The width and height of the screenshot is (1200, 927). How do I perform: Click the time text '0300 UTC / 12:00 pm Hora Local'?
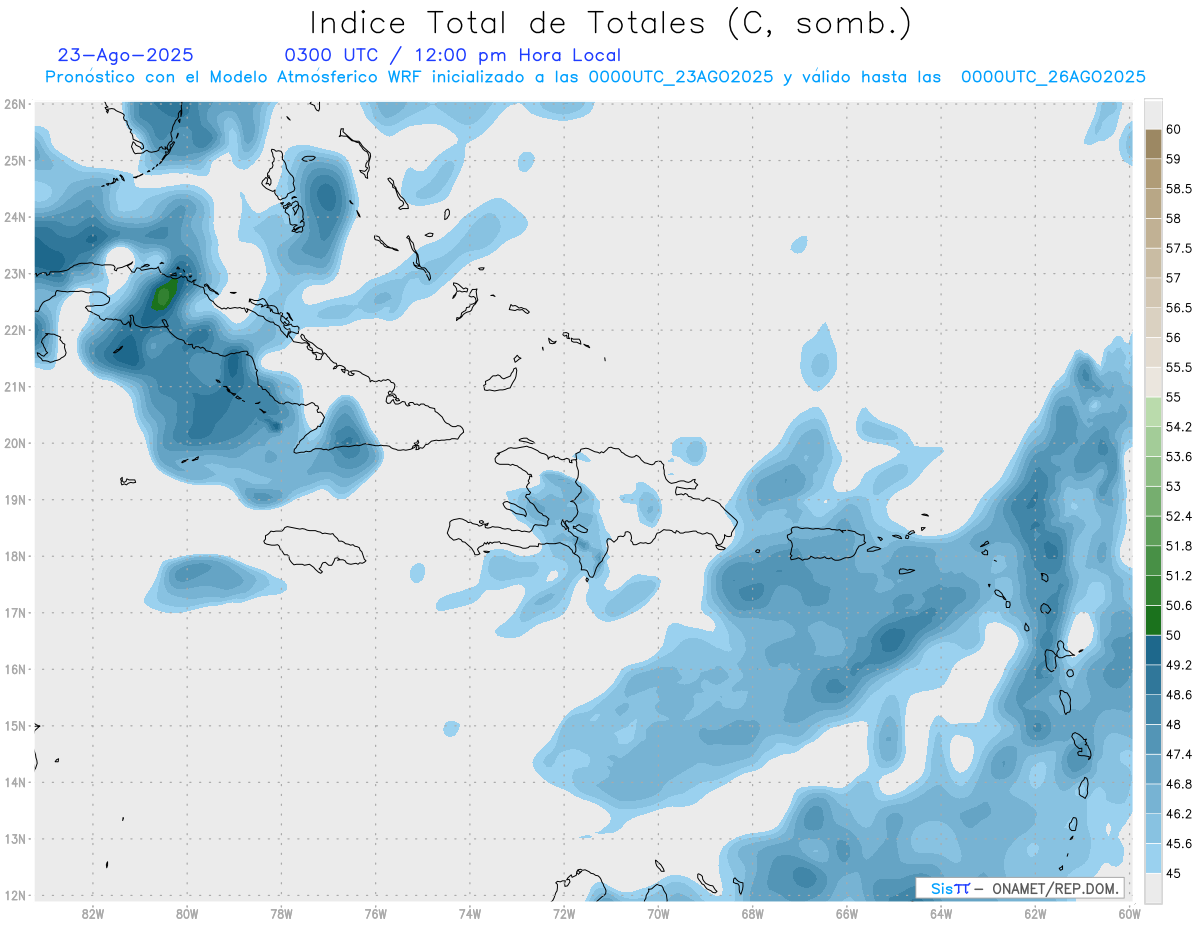[x=453, y=56]
